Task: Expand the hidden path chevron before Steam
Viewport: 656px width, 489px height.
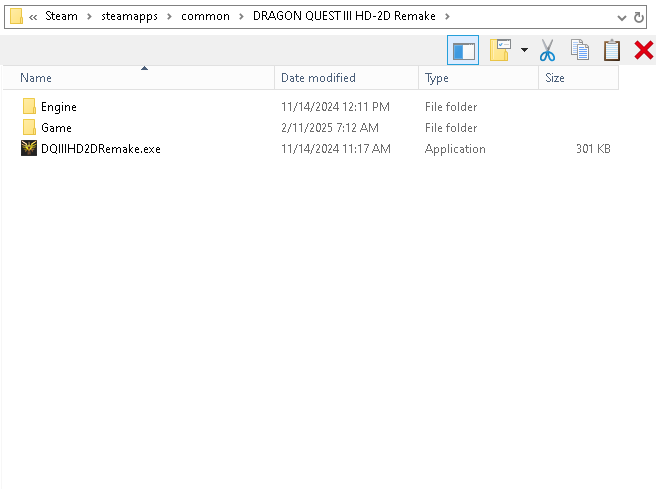Action: pyautogui.click(x=33, y=17)
